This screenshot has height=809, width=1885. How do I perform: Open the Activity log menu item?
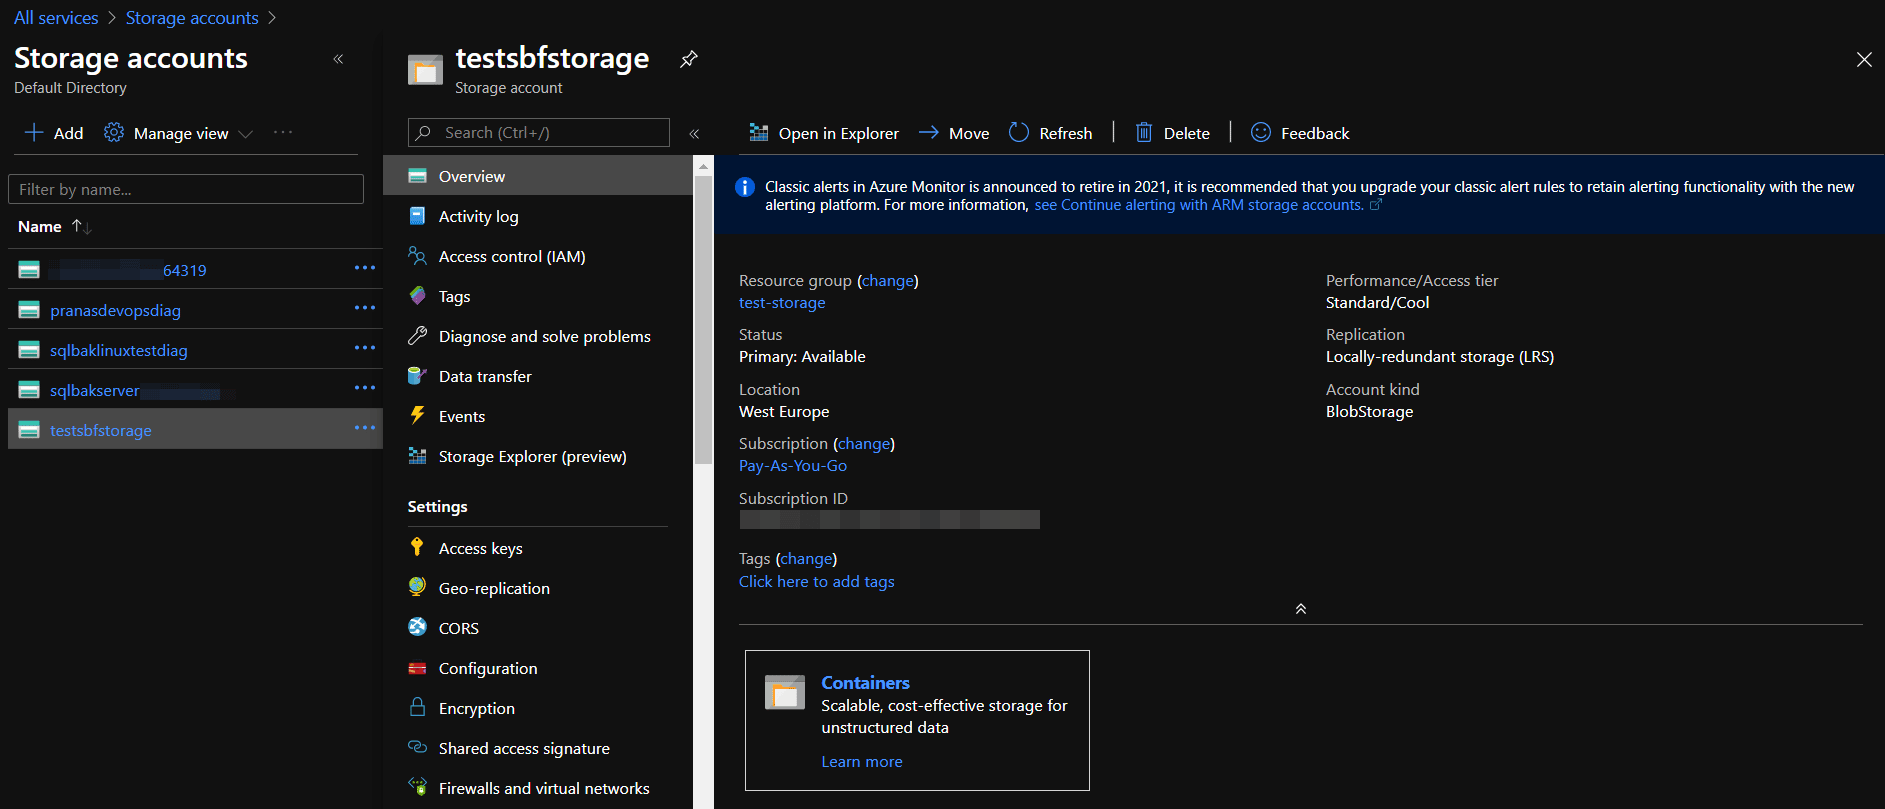point(538,216)
